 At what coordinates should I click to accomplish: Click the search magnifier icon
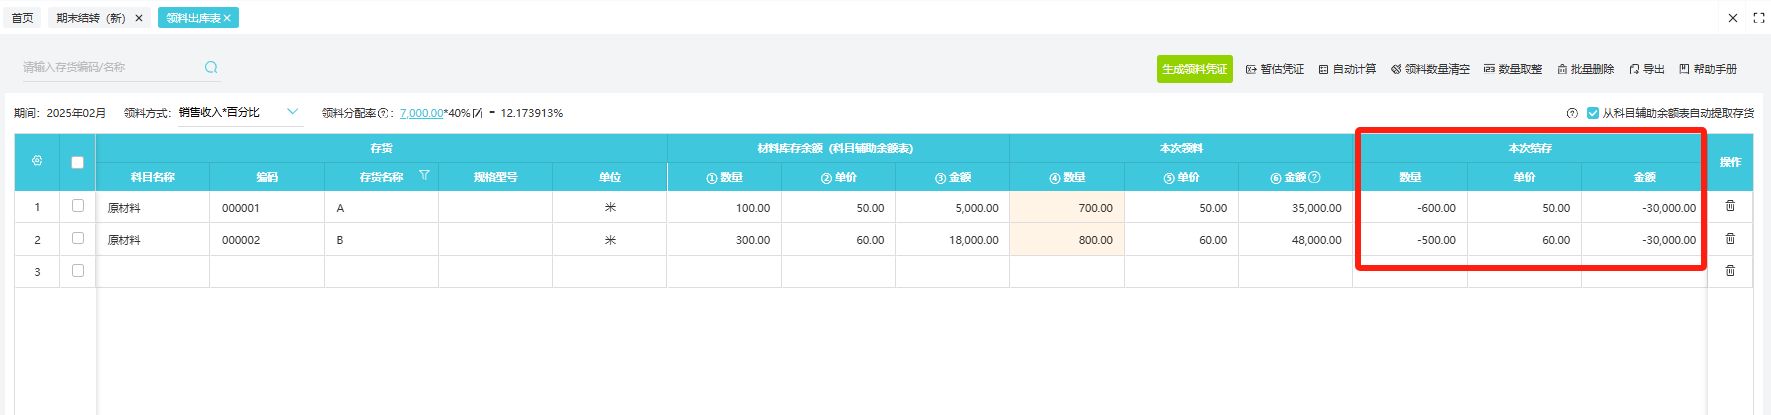tap(211, 67)
